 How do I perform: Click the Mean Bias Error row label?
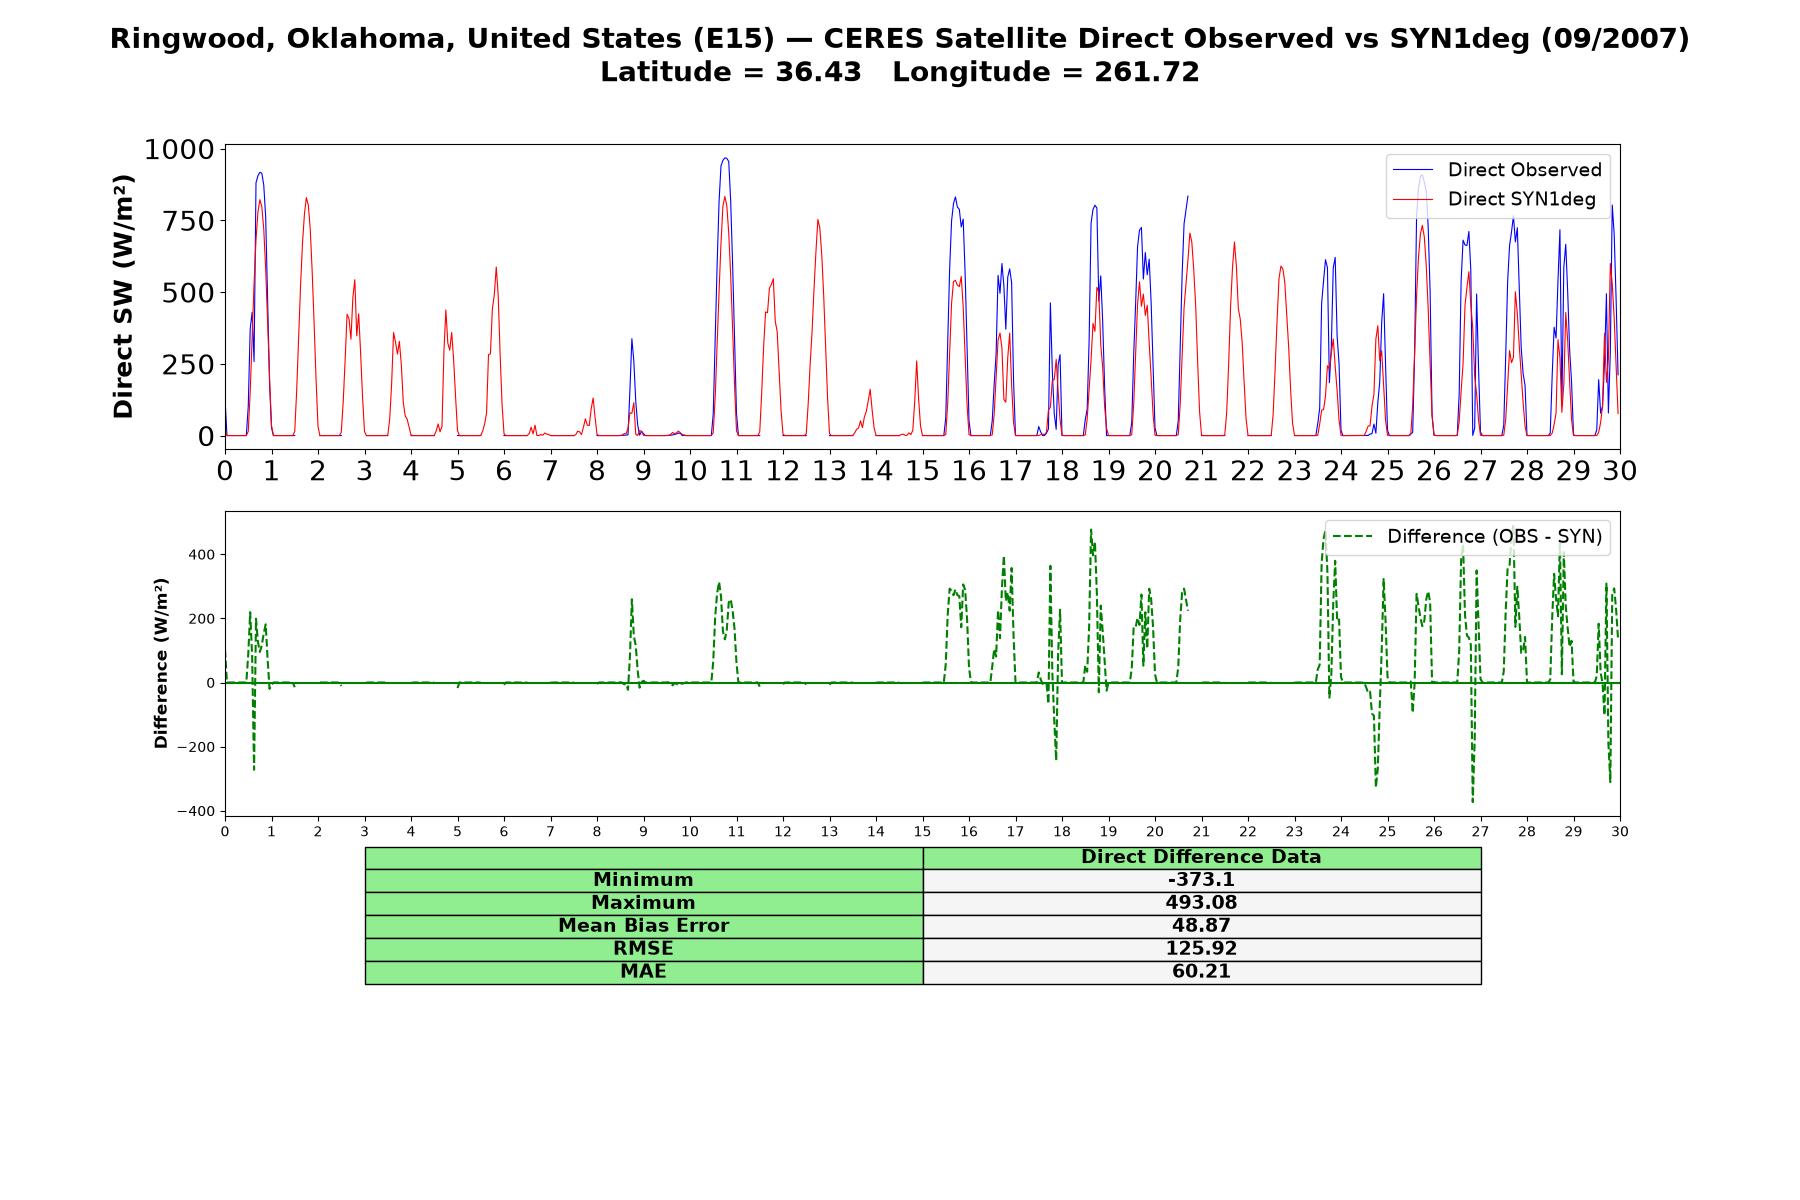coord(643,926)
